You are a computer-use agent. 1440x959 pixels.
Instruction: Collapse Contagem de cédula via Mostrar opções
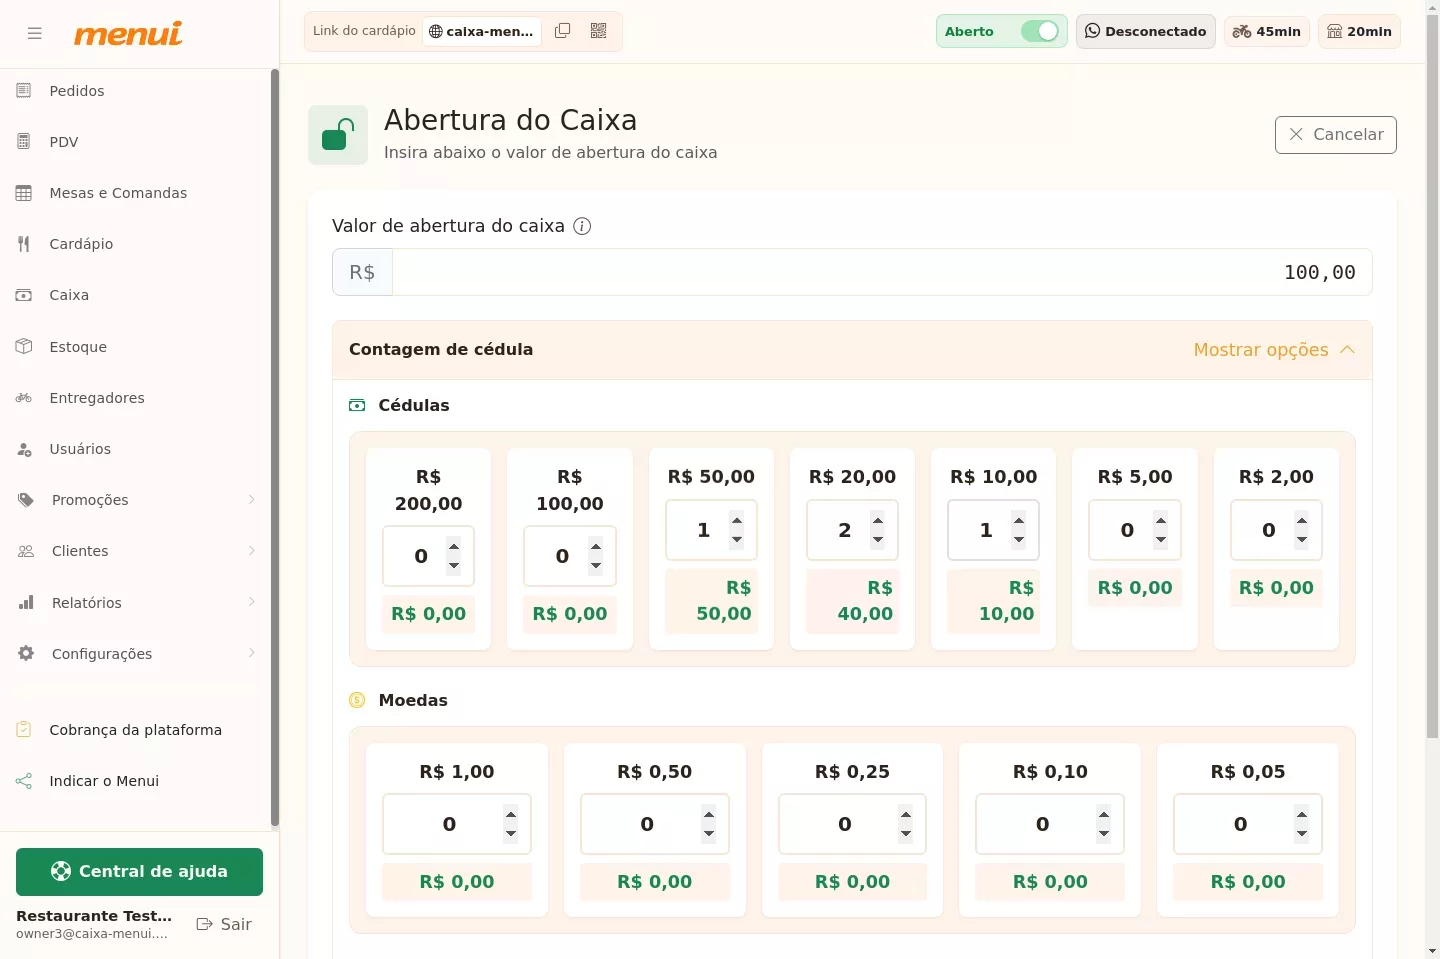tap(1275, 350)
